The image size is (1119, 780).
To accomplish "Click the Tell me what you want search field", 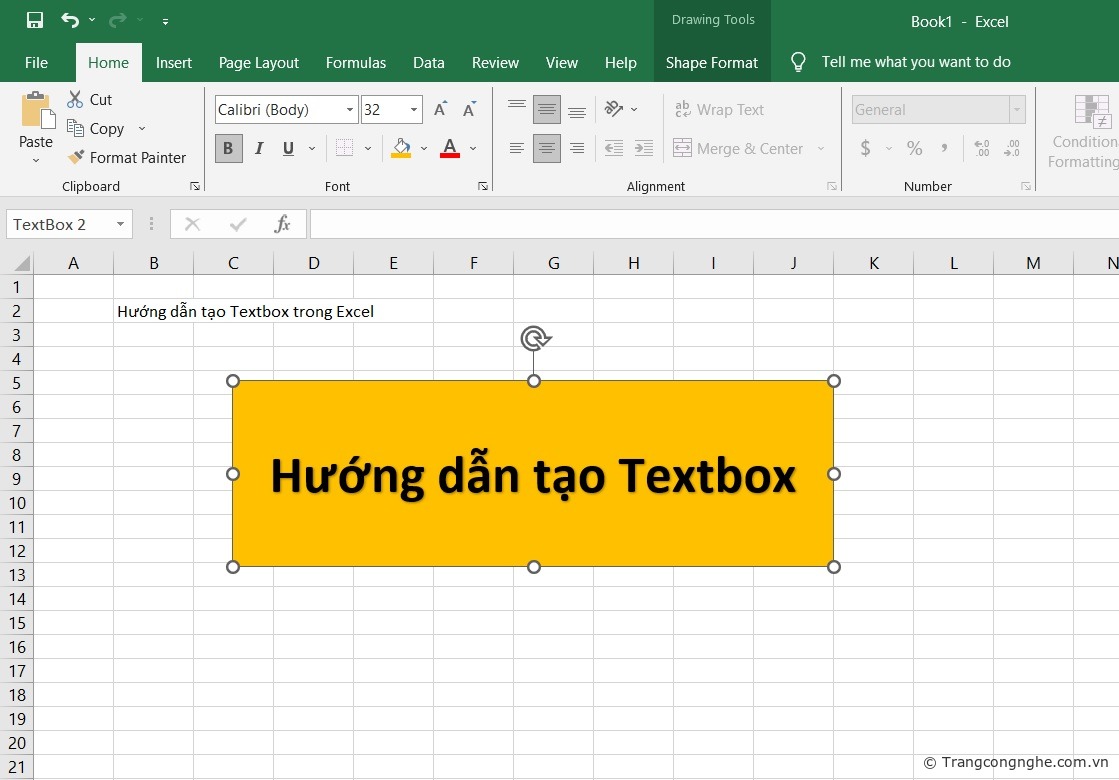I will pyautogui.click(x=915, y=62).
